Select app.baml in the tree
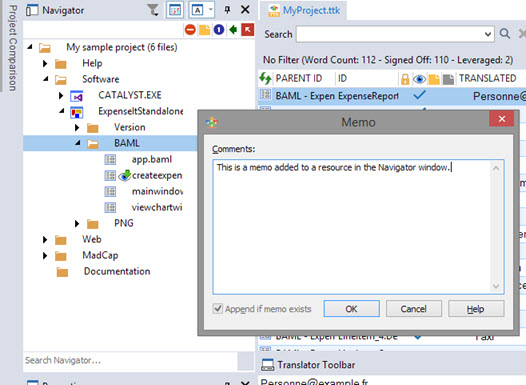Viewport: 526px width, 385px height. [x=152, y=159]
